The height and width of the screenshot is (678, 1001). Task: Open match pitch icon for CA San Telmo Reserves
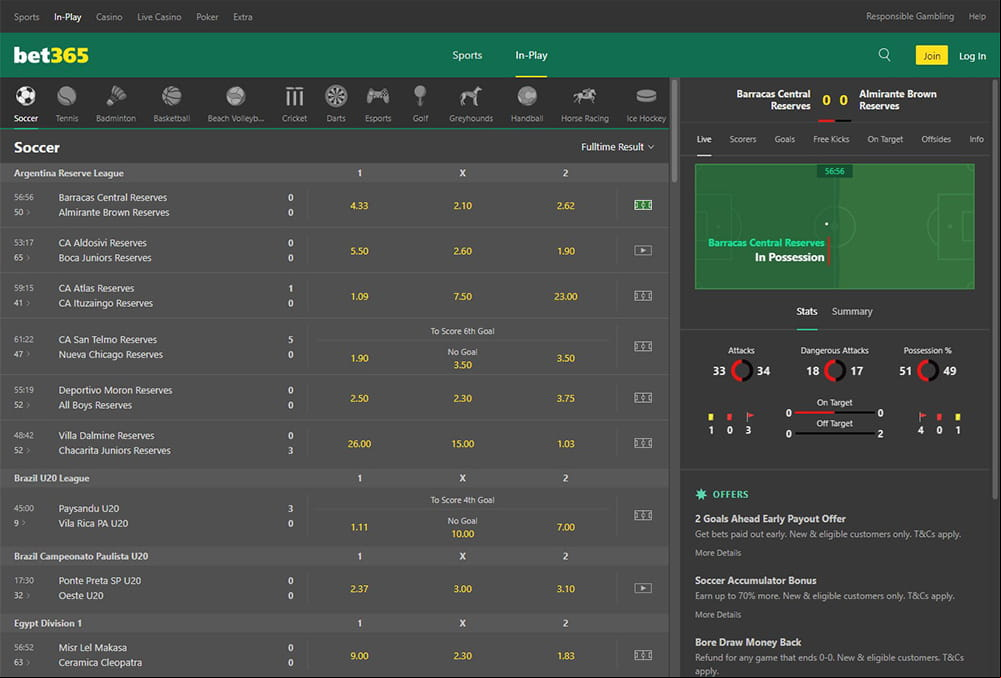pos(643,346)
